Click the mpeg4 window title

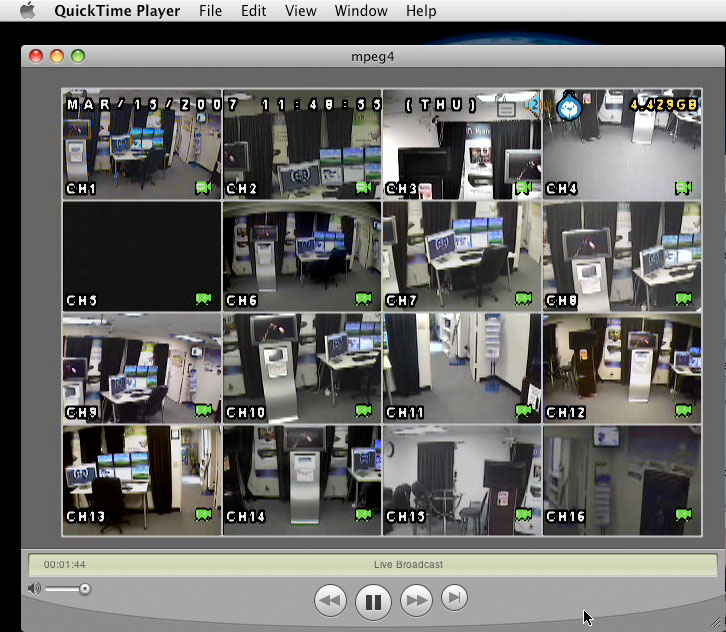point(373,56)
